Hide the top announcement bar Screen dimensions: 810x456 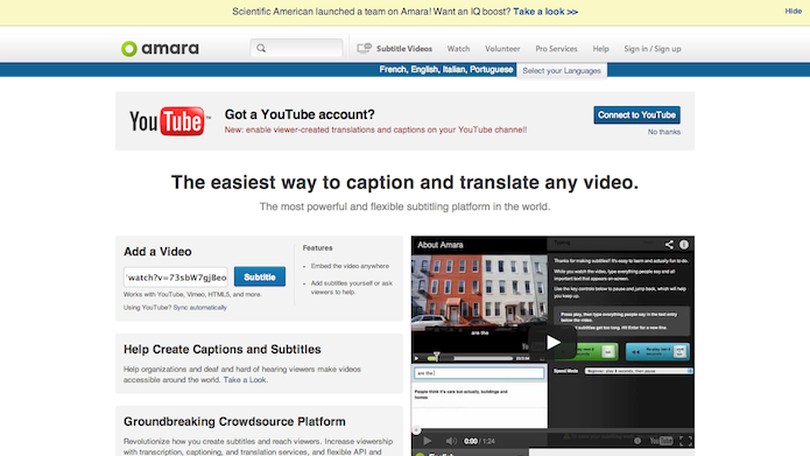[793, 11]
